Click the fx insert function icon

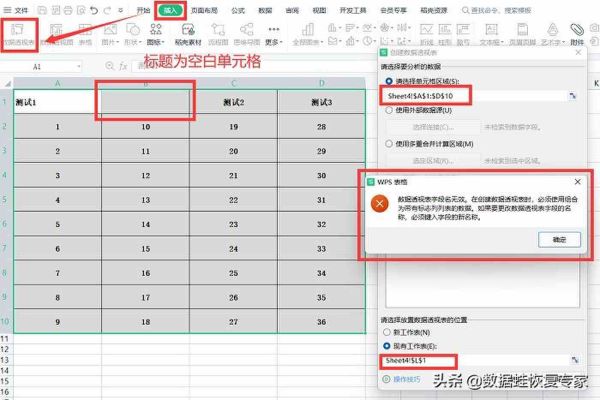click(123, 67)
